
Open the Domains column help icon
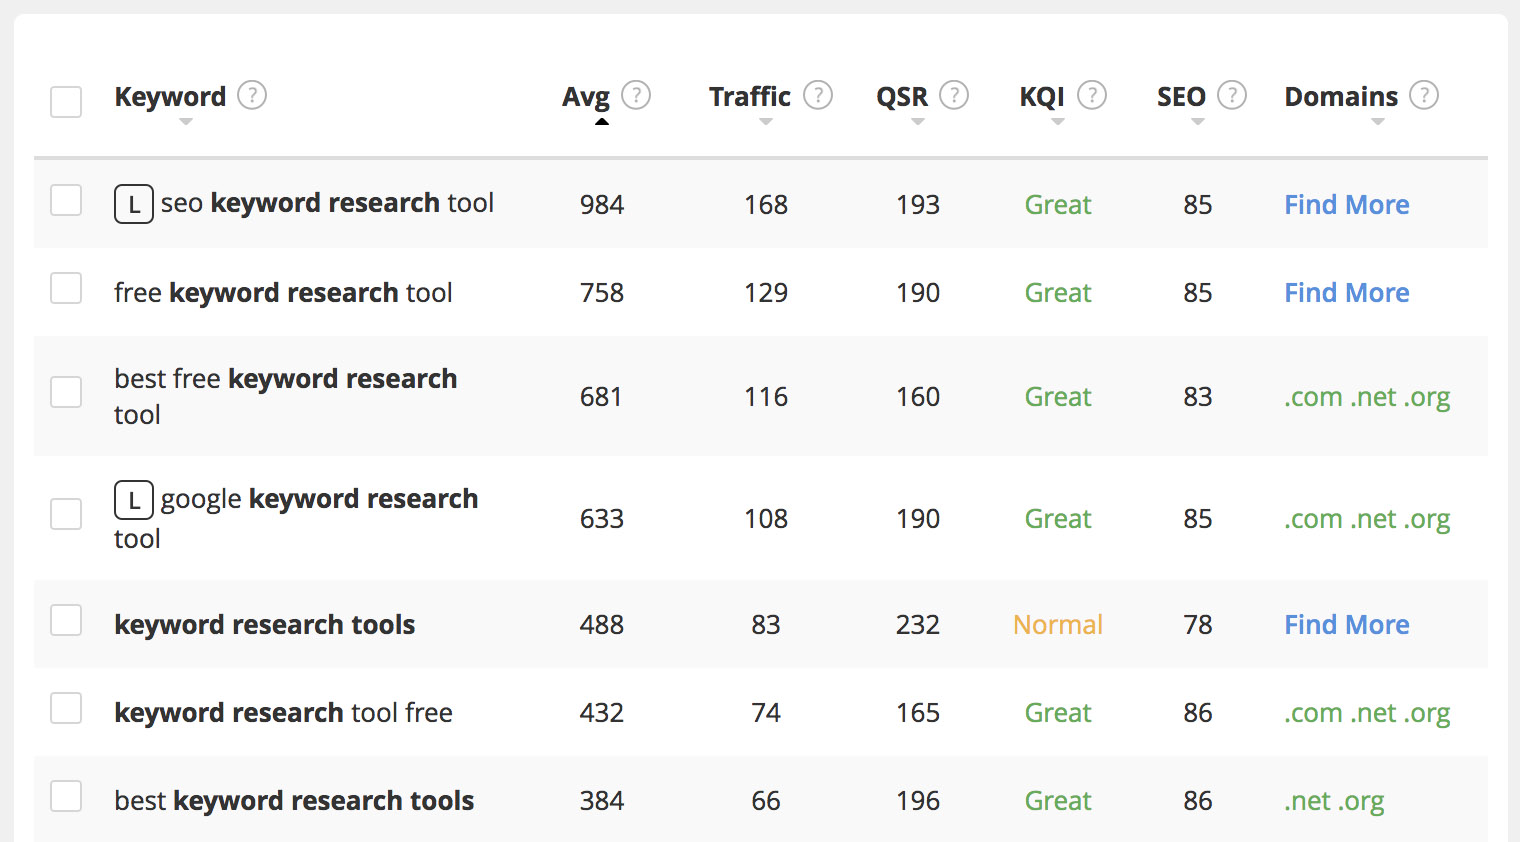(1424, 95)
